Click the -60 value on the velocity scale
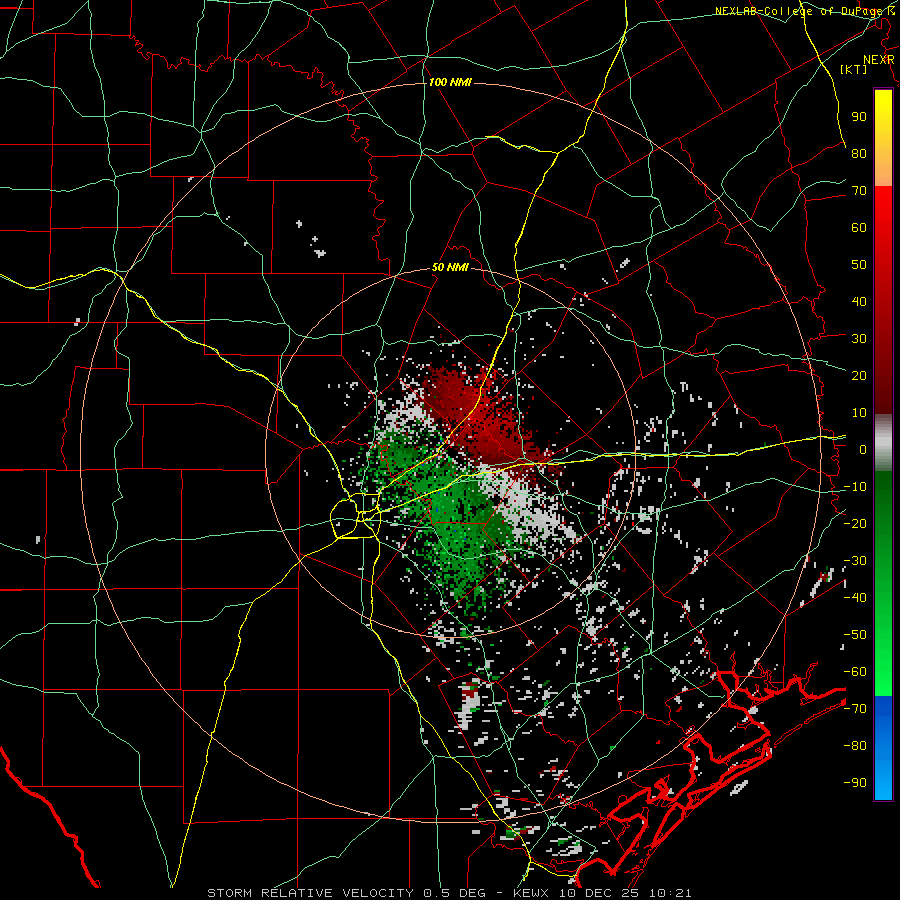The image size is (900, 900). tap(855, 672)
